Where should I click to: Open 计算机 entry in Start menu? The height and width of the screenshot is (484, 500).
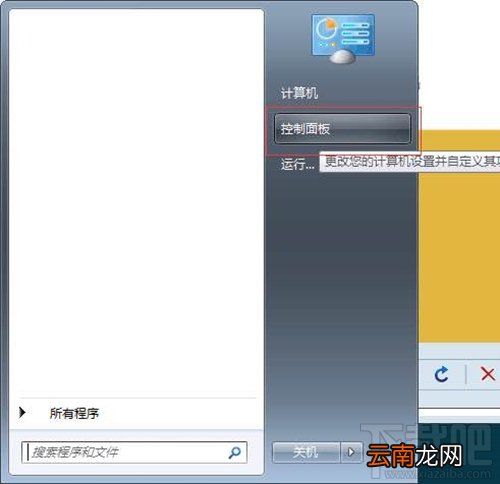coord(299,93)
